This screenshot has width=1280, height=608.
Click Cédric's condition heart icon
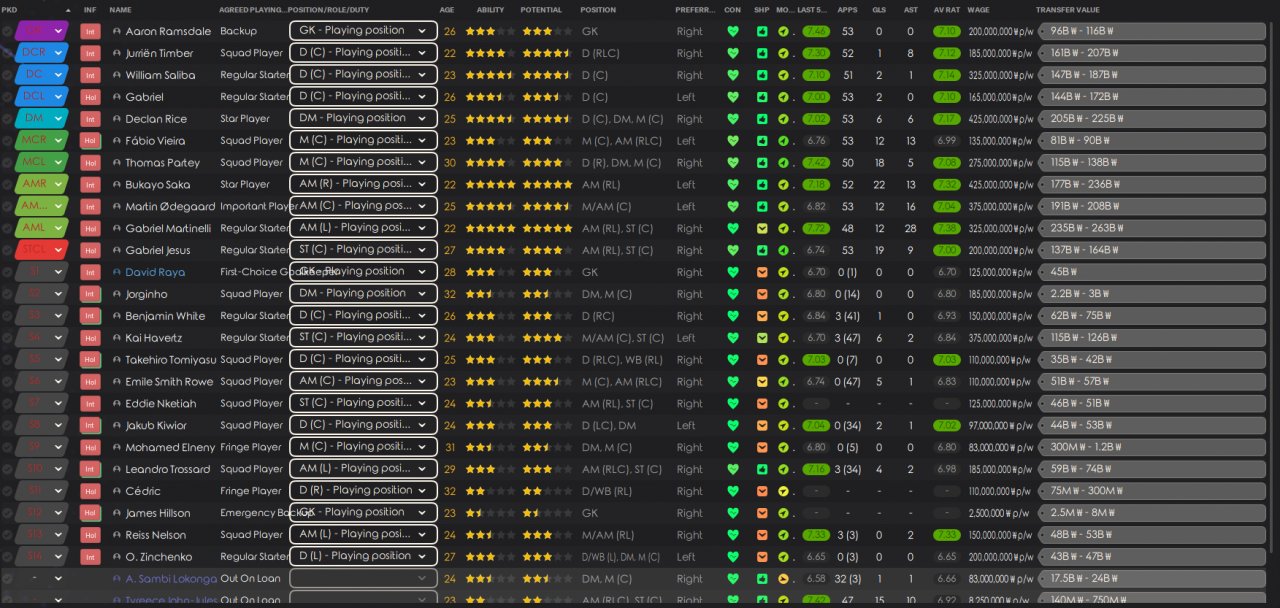coord(733,491)
